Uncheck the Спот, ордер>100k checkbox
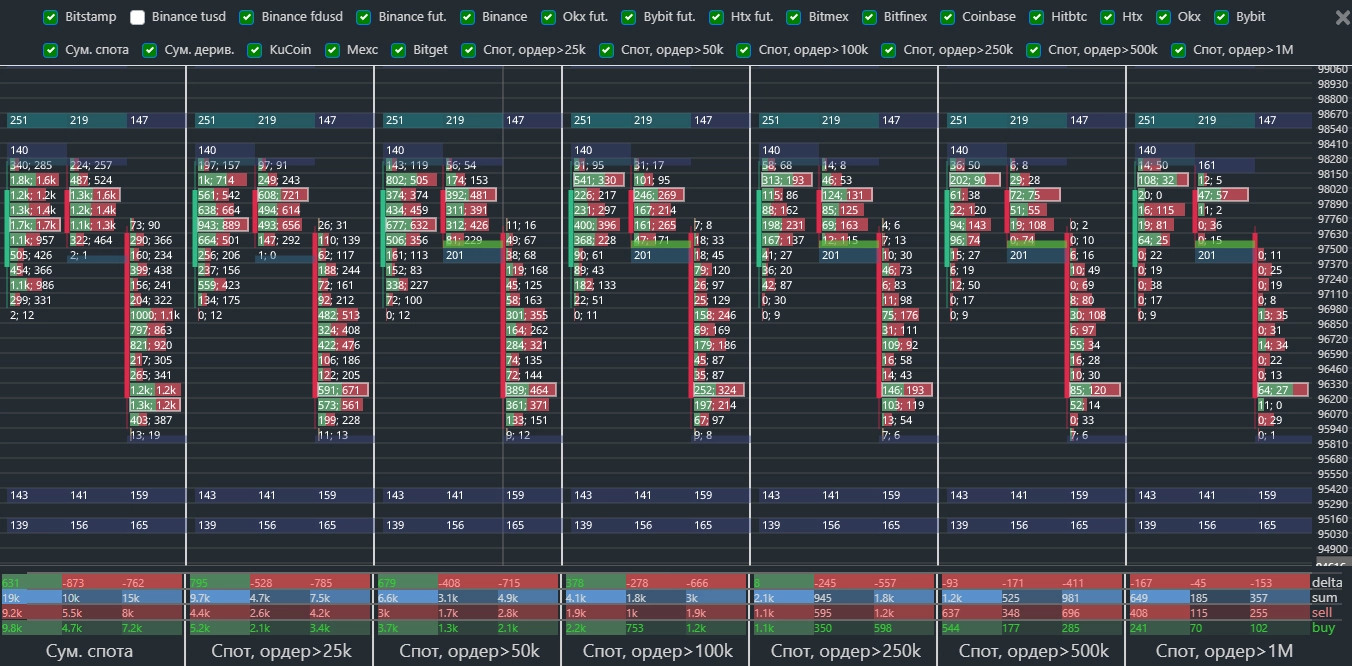The width and height of the screenshot is (1352, 666). tap(744, 50)
